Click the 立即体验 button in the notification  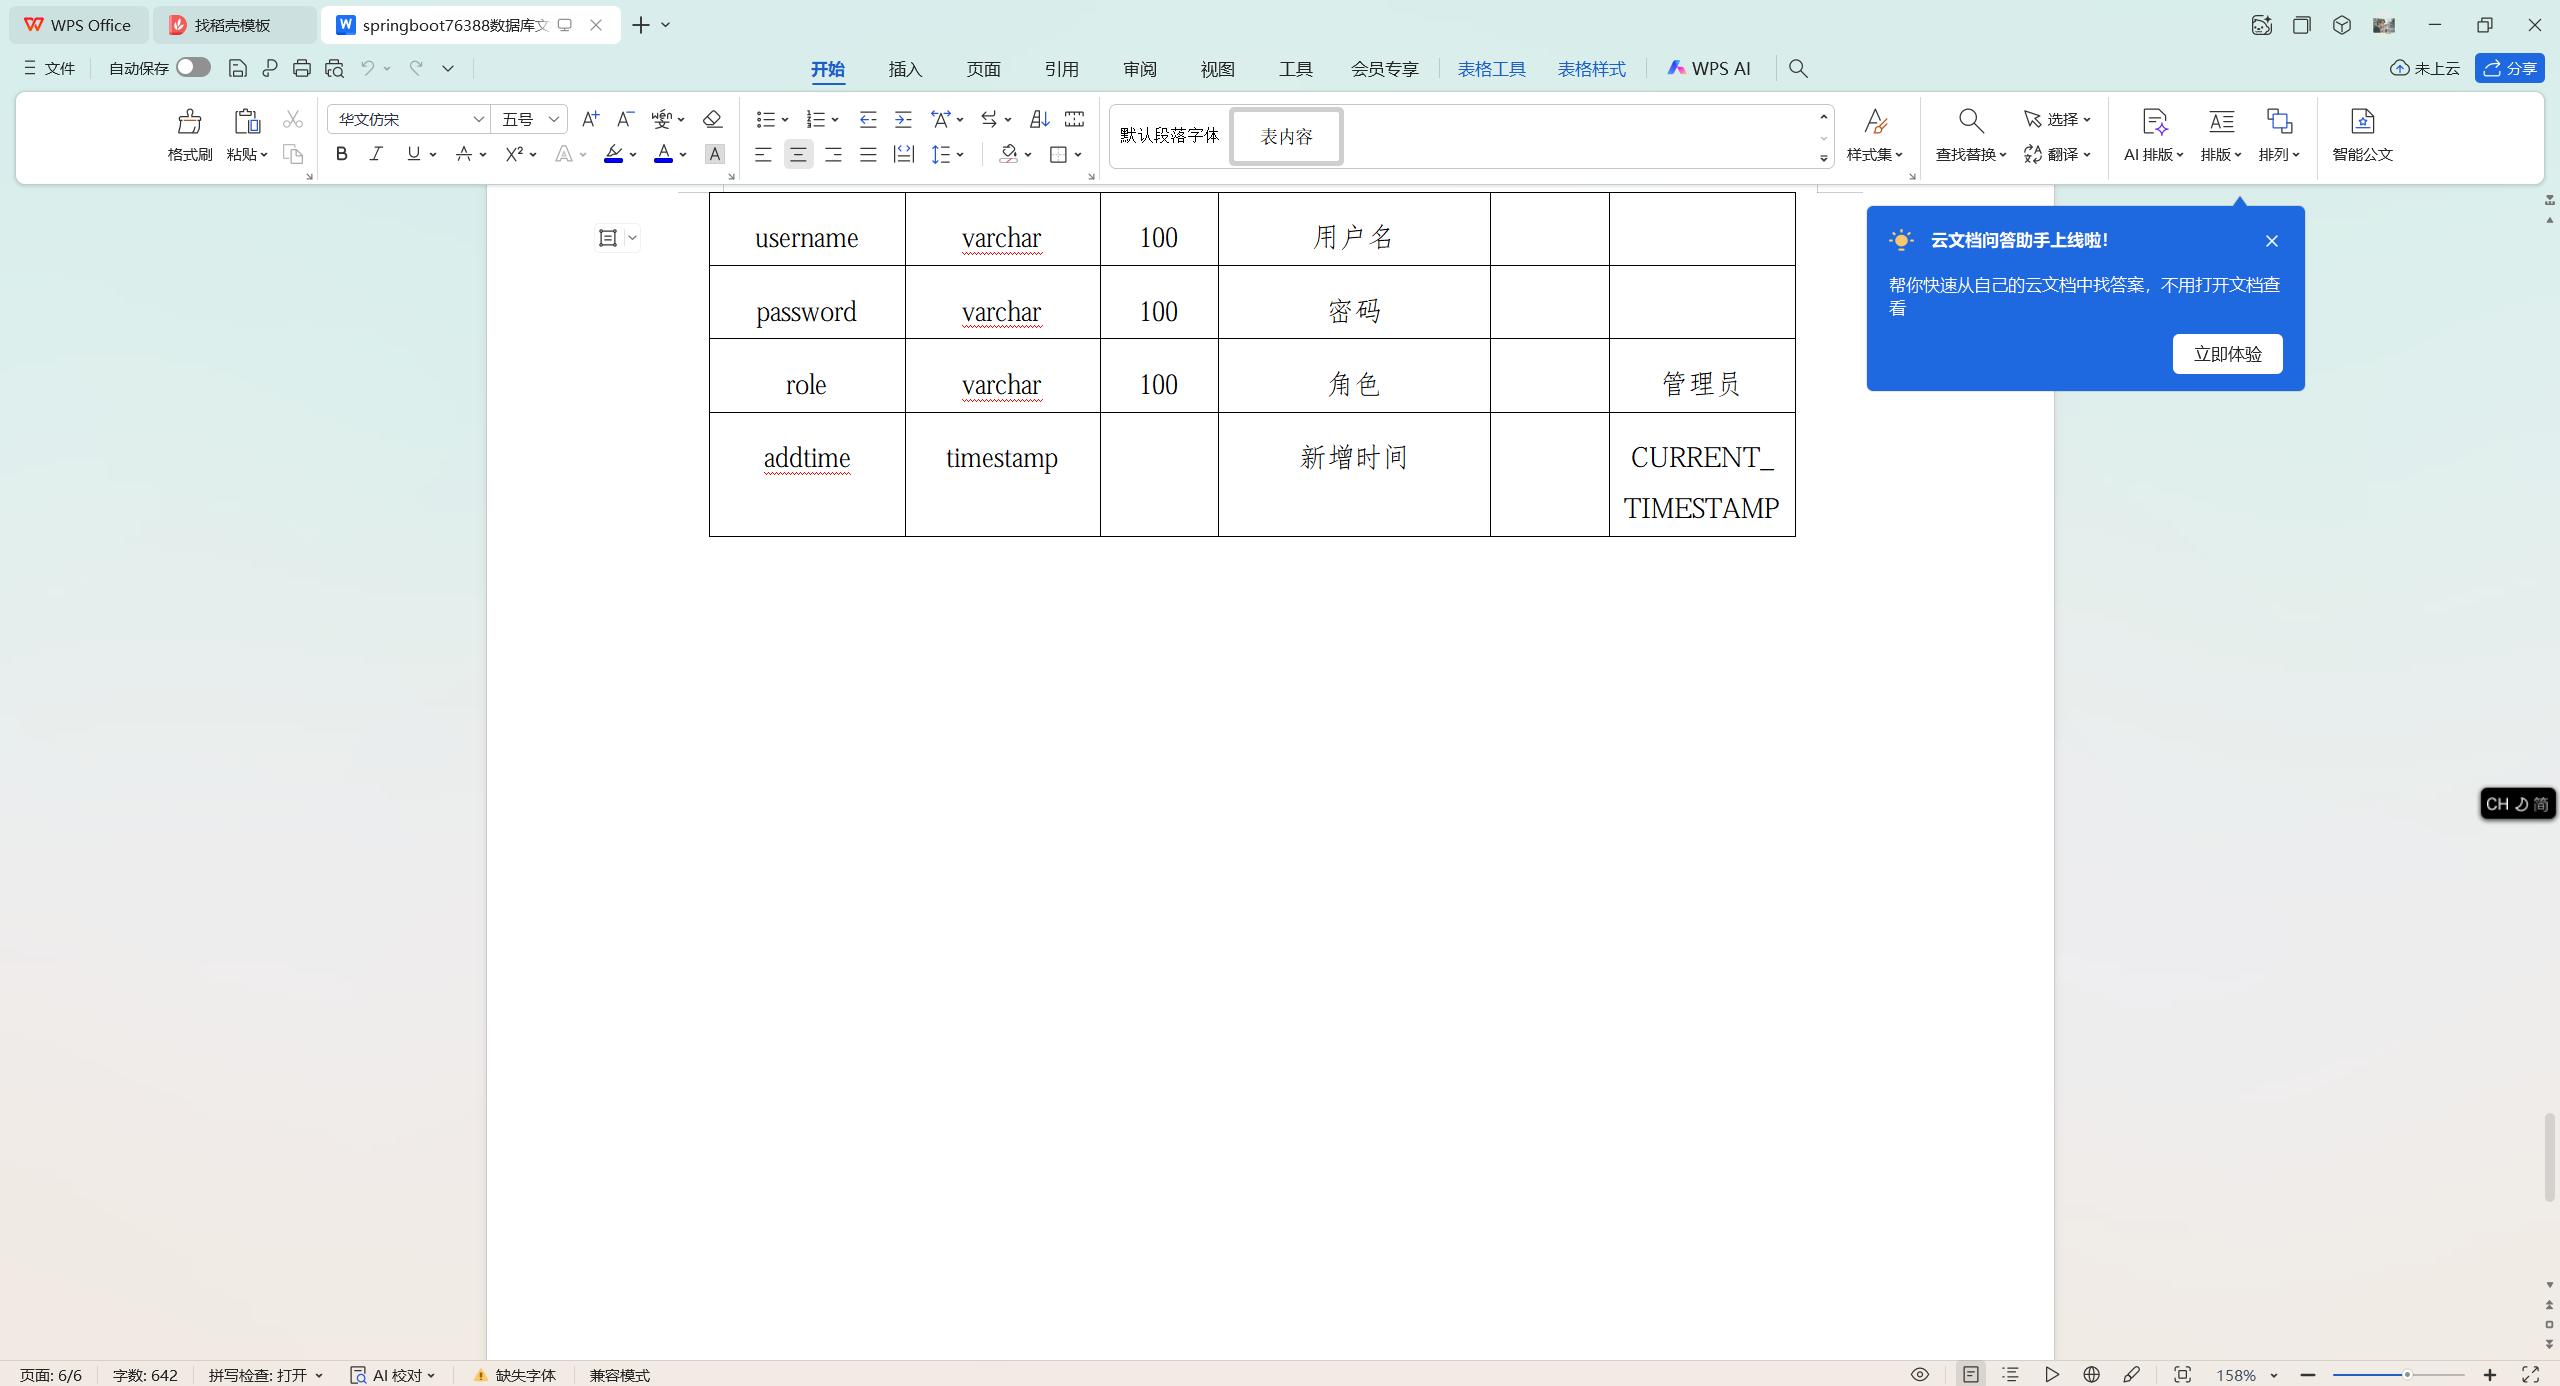pyautogui.click(x=2227, y=353)
